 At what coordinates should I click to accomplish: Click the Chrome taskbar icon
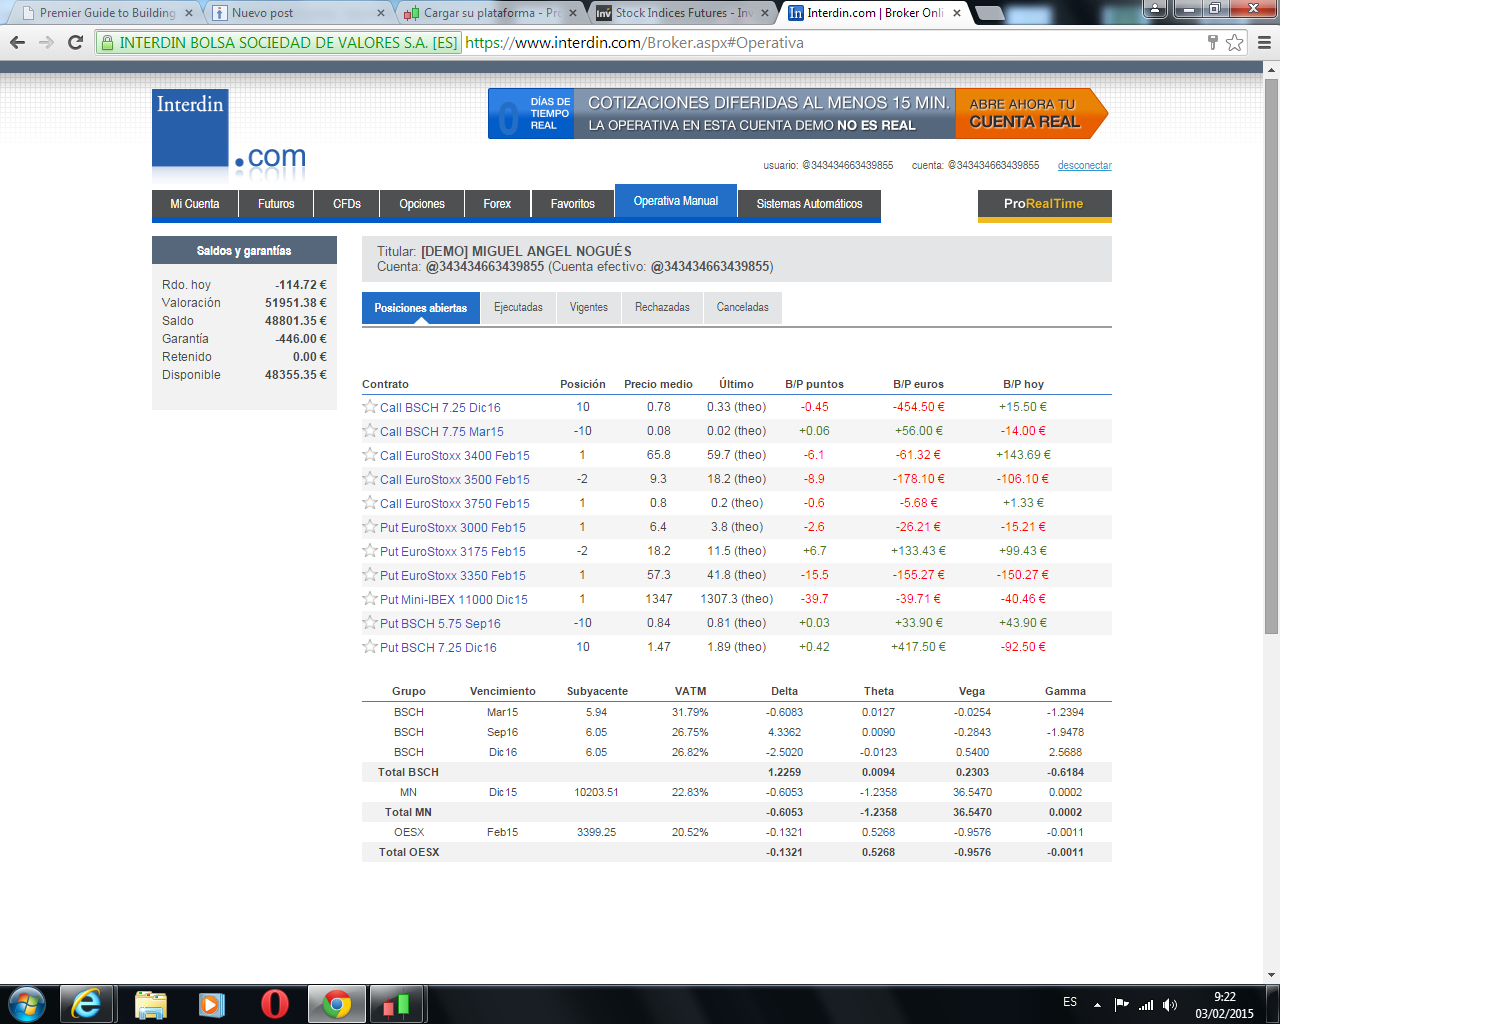point(337,1004)
